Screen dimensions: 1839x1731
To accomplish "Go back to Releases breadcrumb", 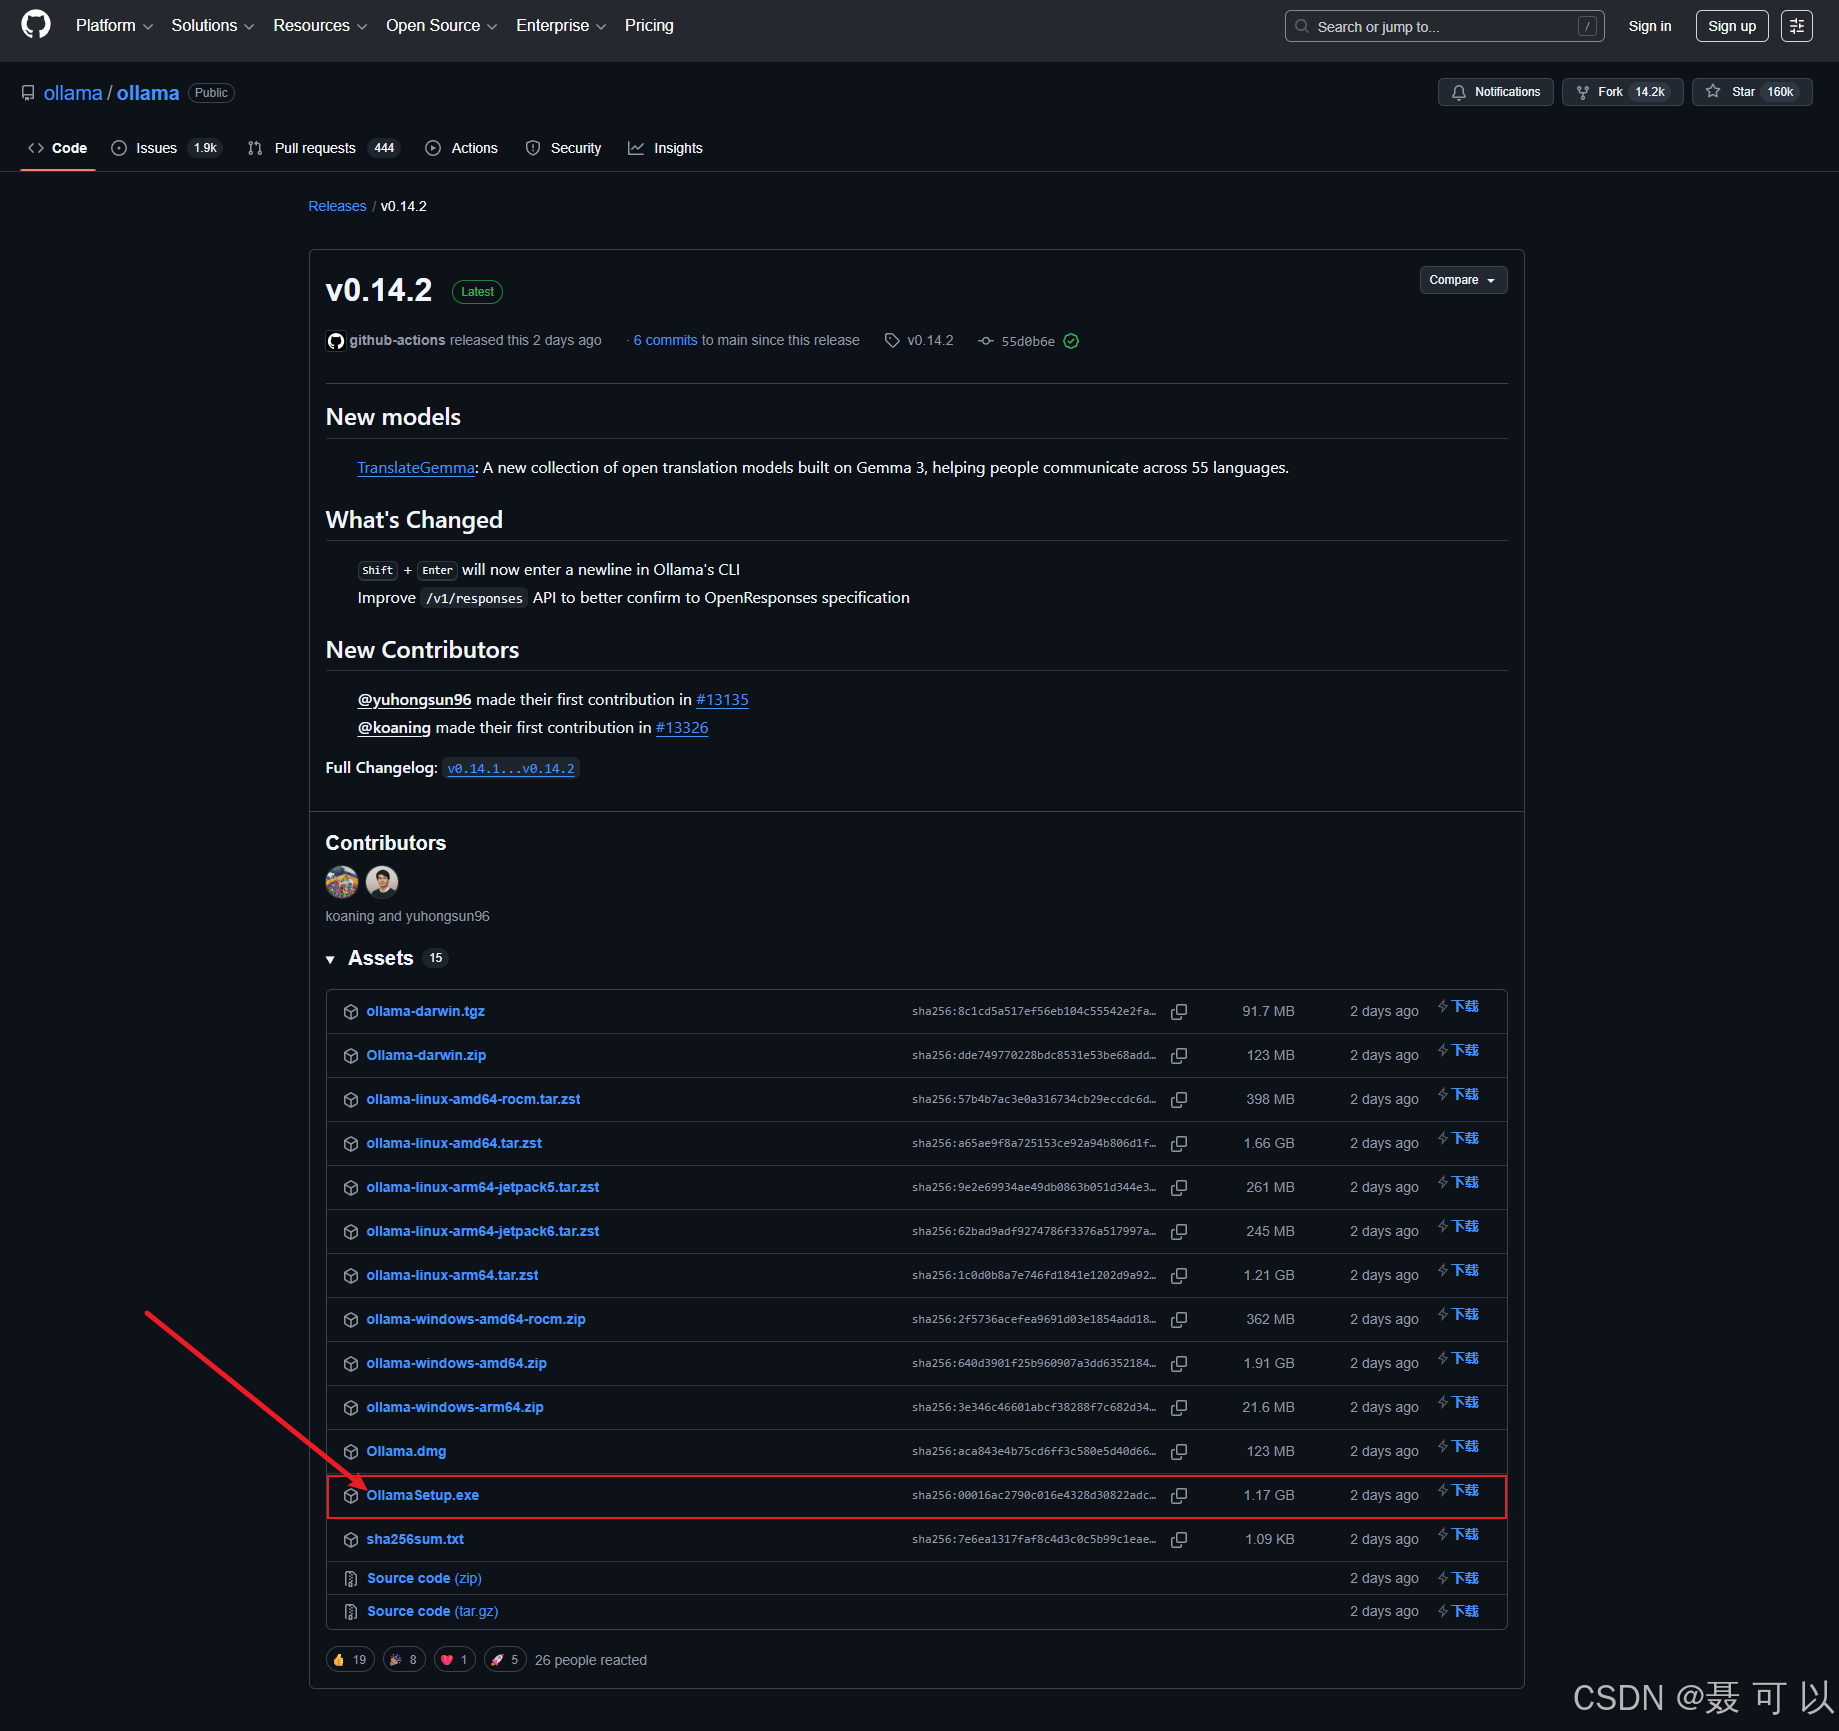I will pyautogui.click(x=337, y=206).
